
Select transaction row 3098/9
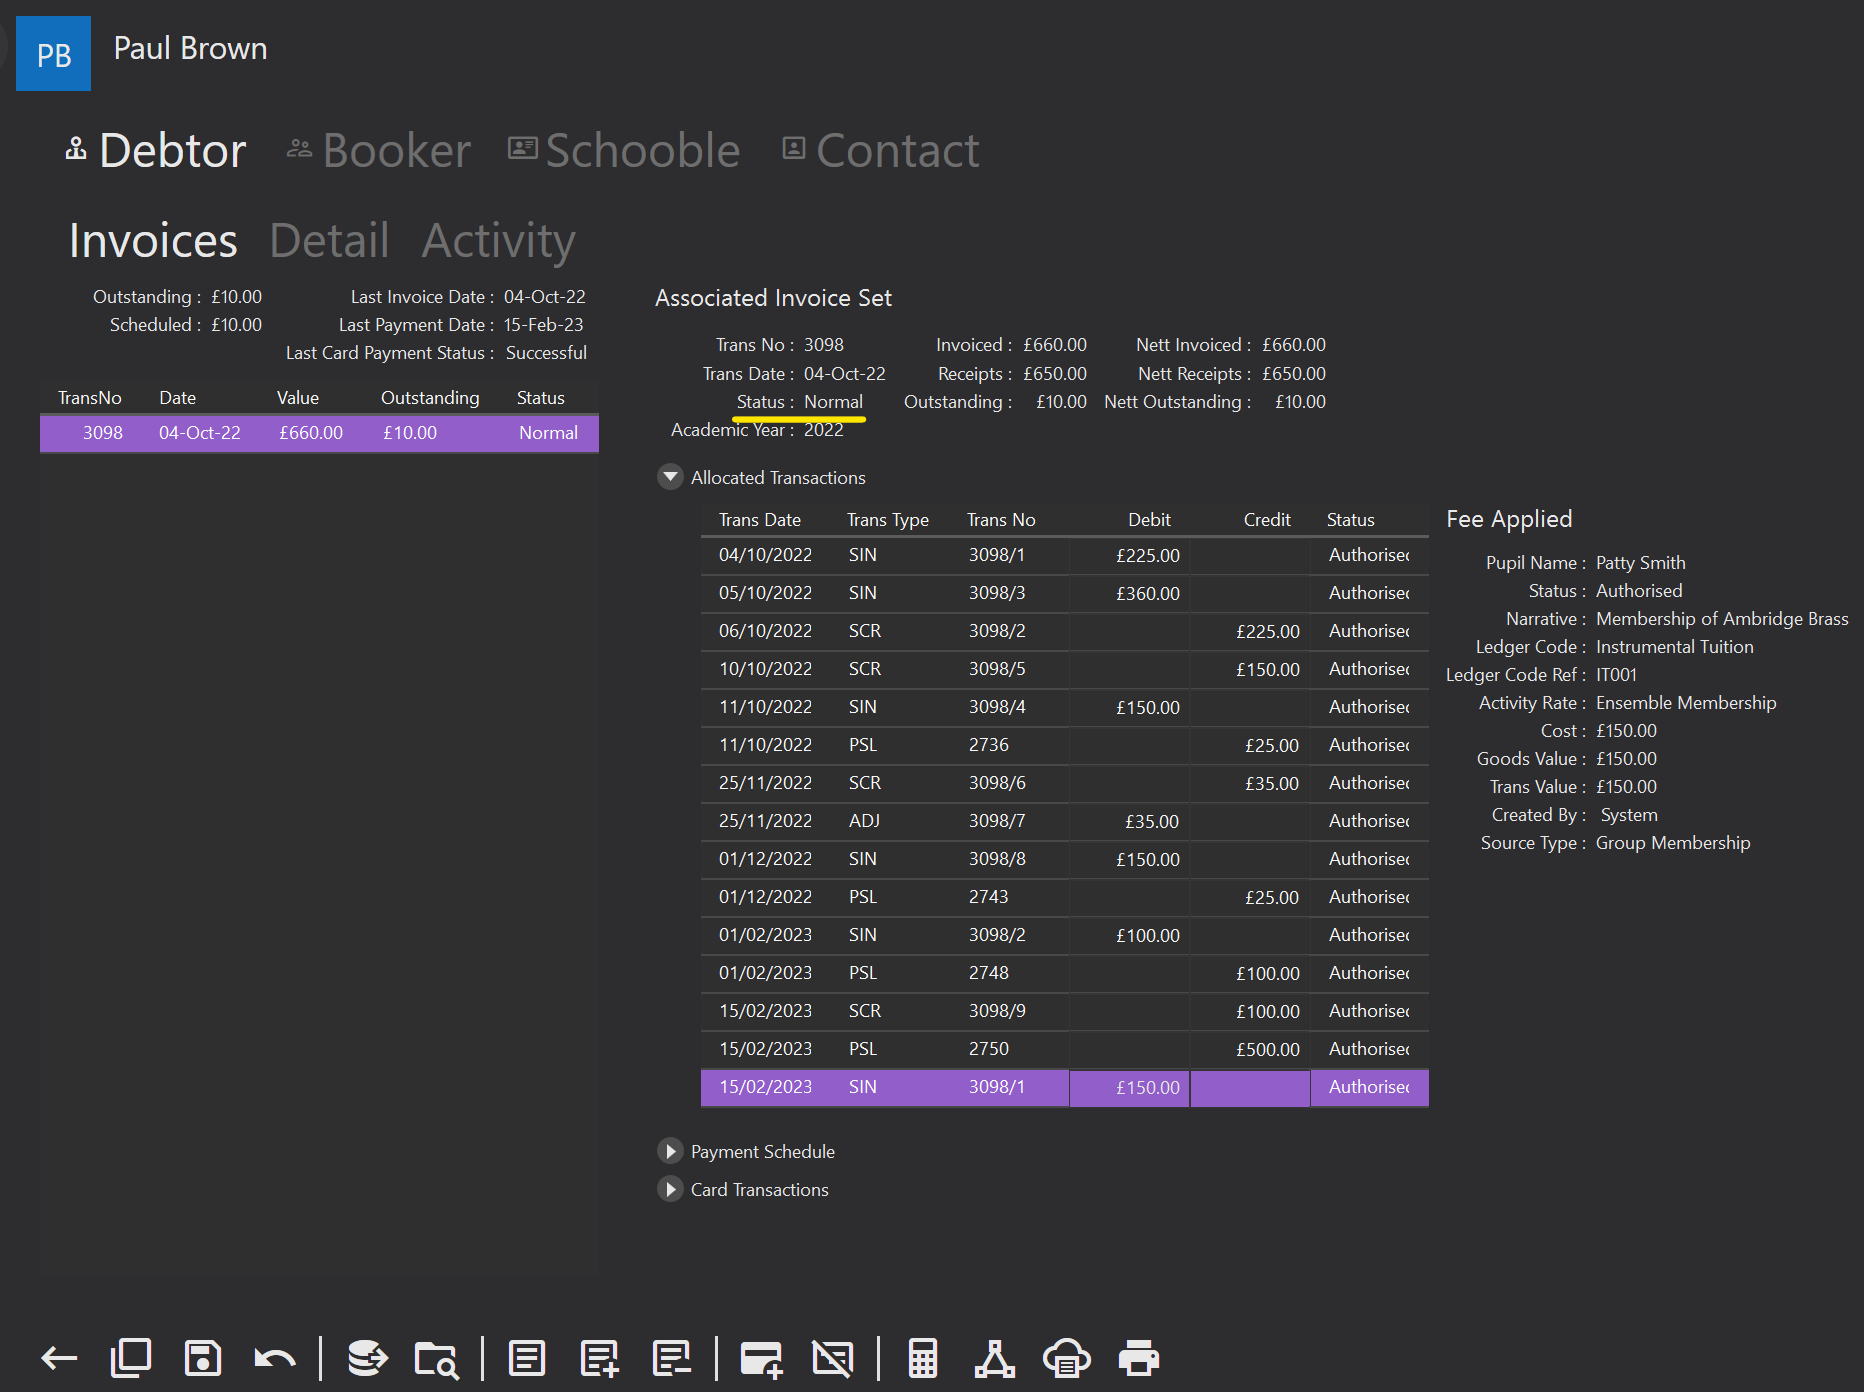1065,1011
